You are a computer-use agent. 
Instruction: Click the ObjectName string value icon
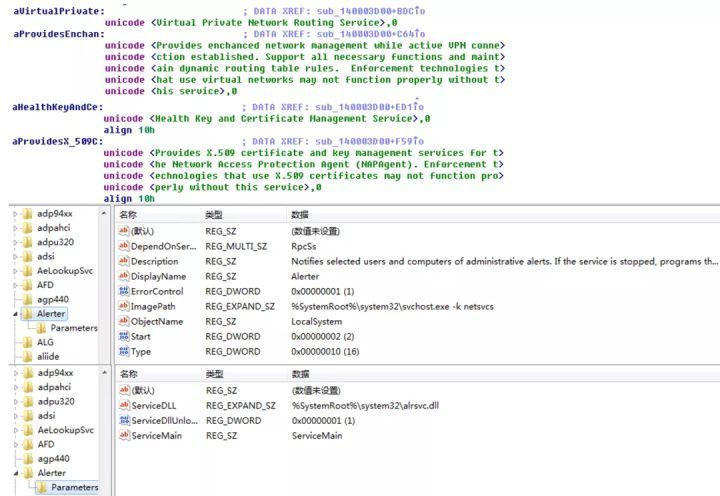[x=124, y=322]
